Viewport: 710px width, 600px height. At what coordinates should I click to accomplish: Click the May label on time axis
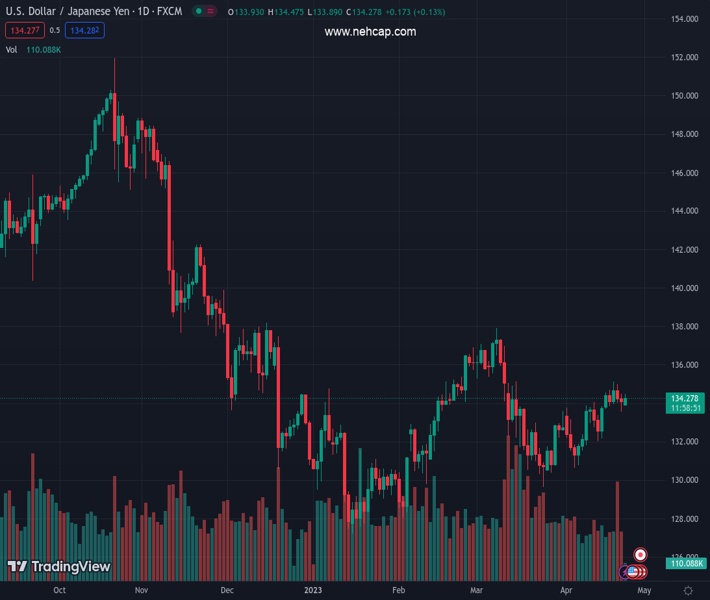[644, 590]
